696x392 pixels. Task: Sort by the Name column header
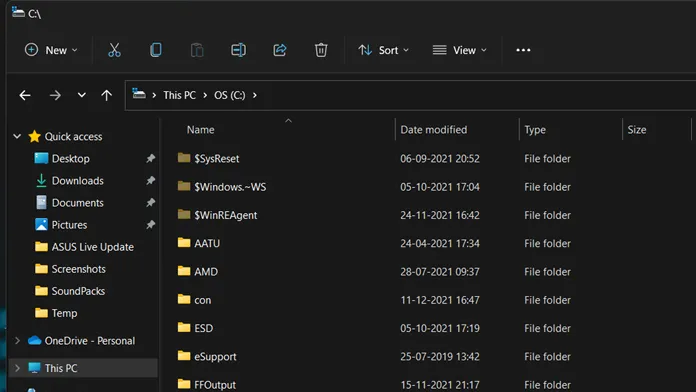pos(200,130)
